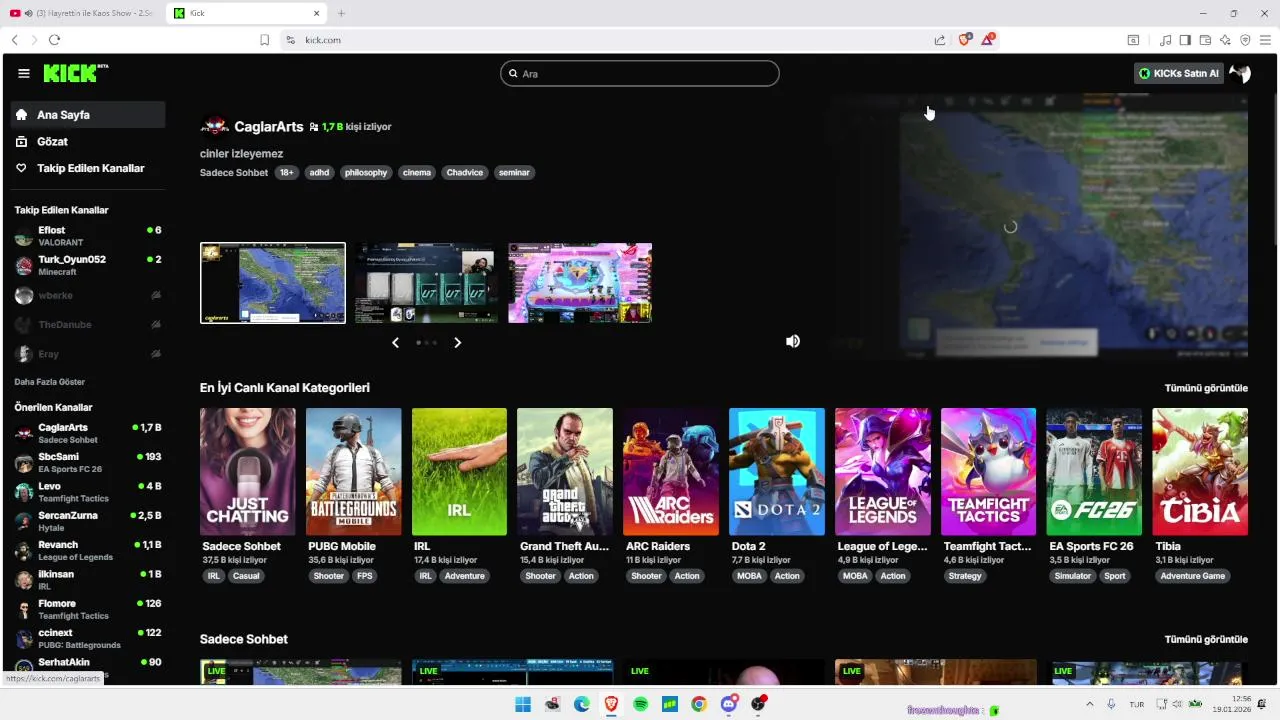Show next featured stream with right arrow
Image resolution: width=1280 pixels, height=720 pixels.
(x=457, y=342)
